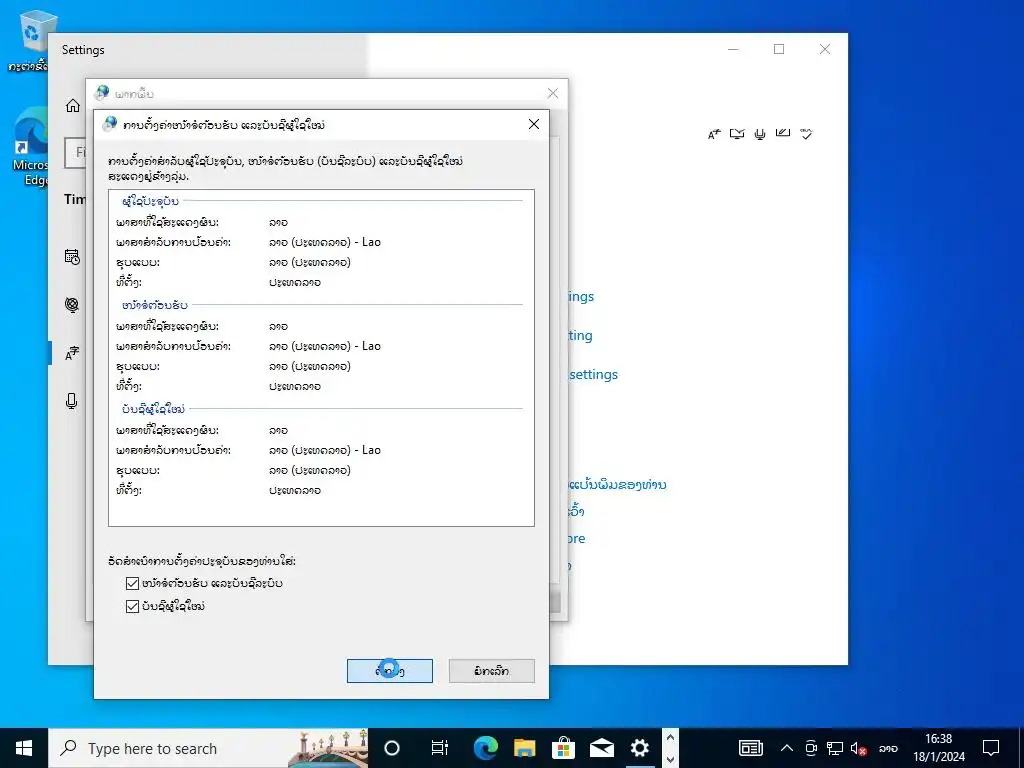Image resolution: width=1024 pixels, height=768 pixels.
Task: Toggle the ໜ້າຈໍຕ້ອນຮັບ ແລະບັນຊີລະບົບ checkbox
Action: click(x=132, y=583)
